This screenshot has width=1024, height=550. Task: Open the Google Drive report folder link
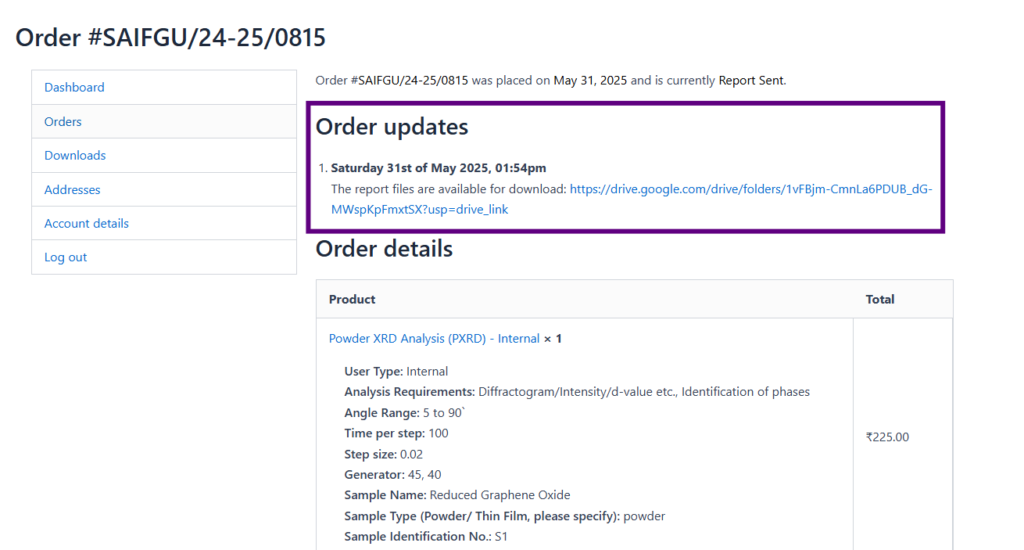click(x=631, y=199)
